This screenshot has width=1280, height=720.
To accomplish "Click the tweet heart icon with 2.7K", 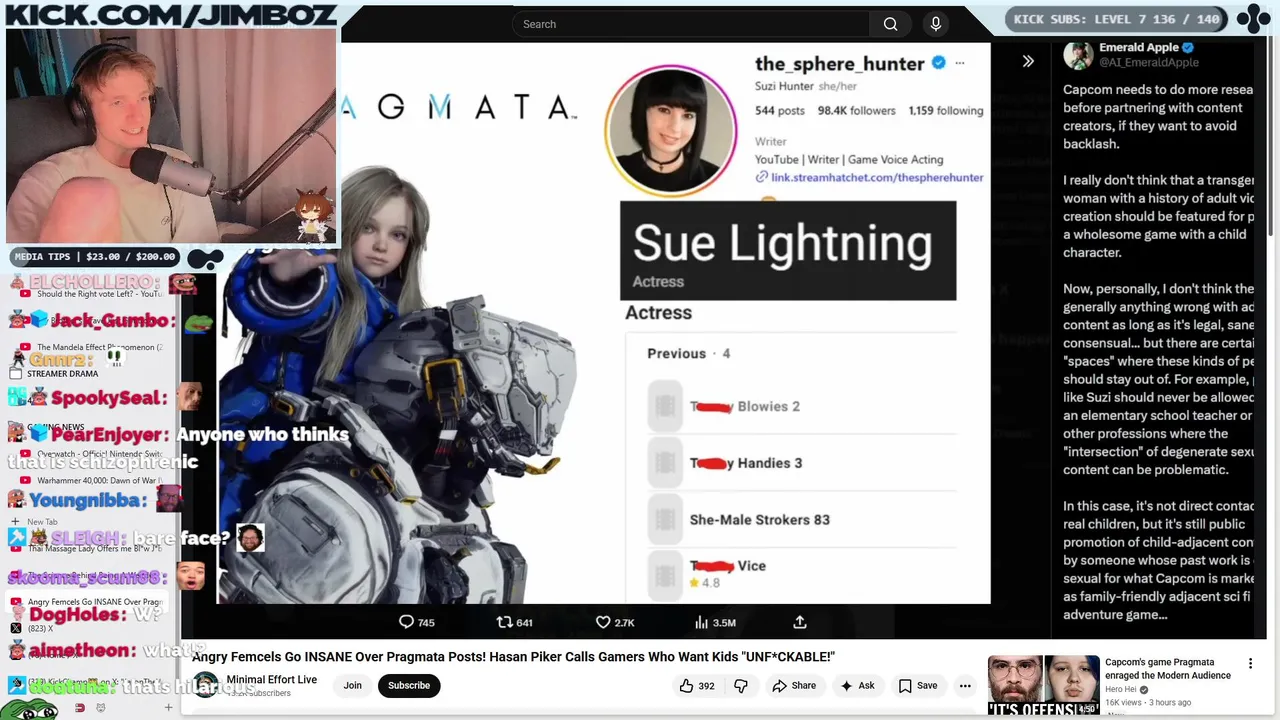I will (x=603, y=622).
